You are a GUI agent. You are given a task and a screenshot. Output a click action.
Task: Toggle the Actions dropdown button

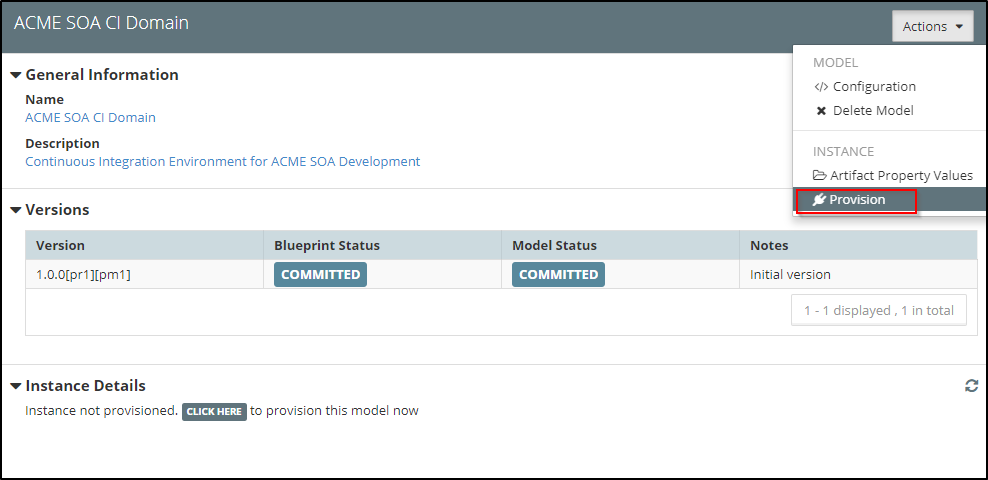pos(932,27)
